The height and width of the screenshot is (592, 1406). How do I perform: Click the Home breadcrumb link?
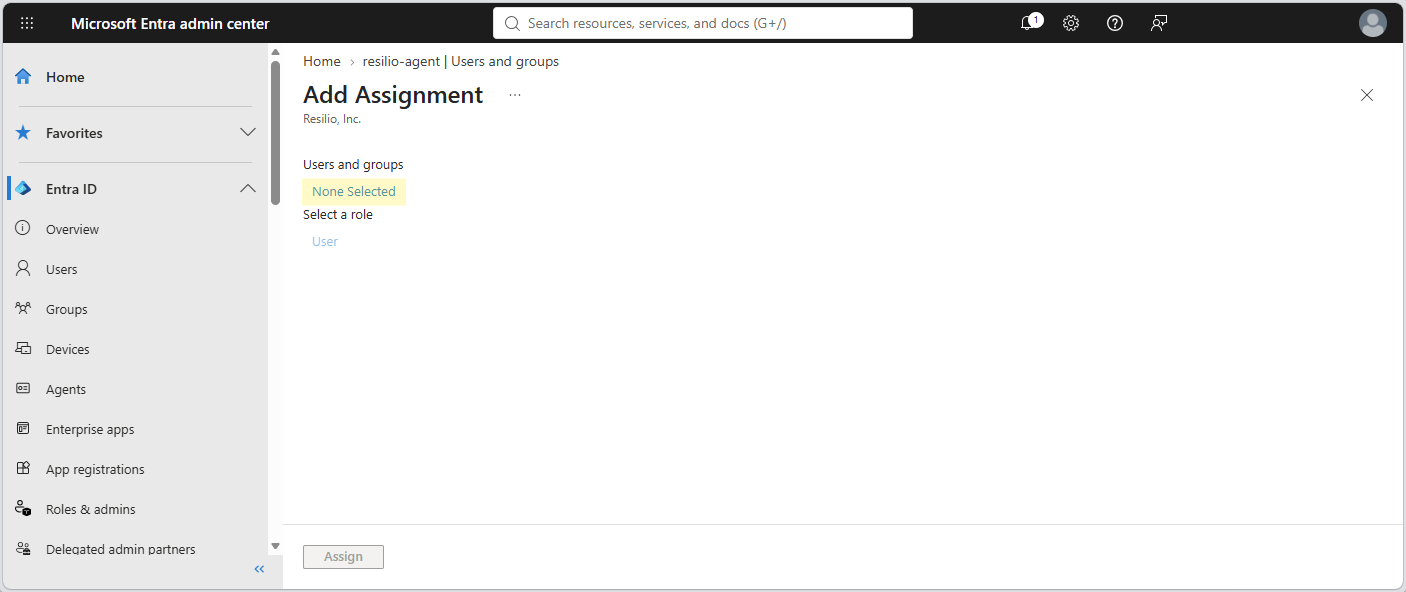click(x=322, y=61)
